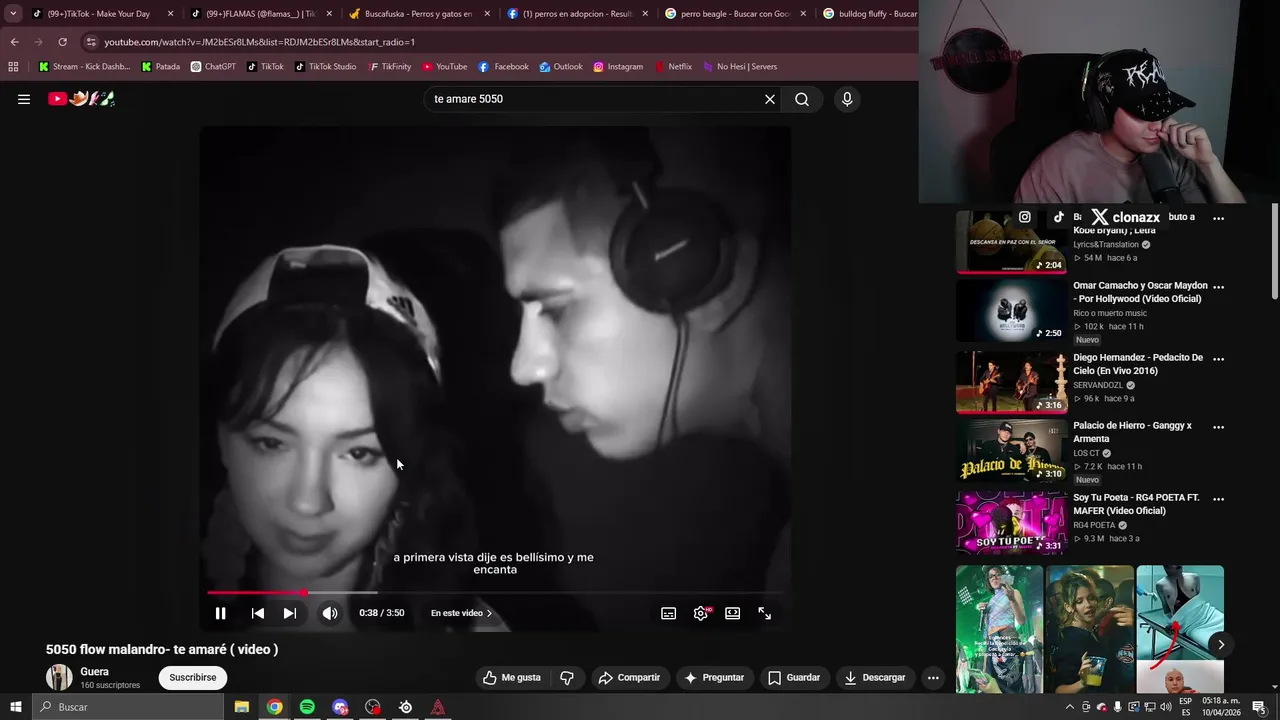
Task: Clear the 'te amare 5050' search text
Action: click(x=770, y=99)
